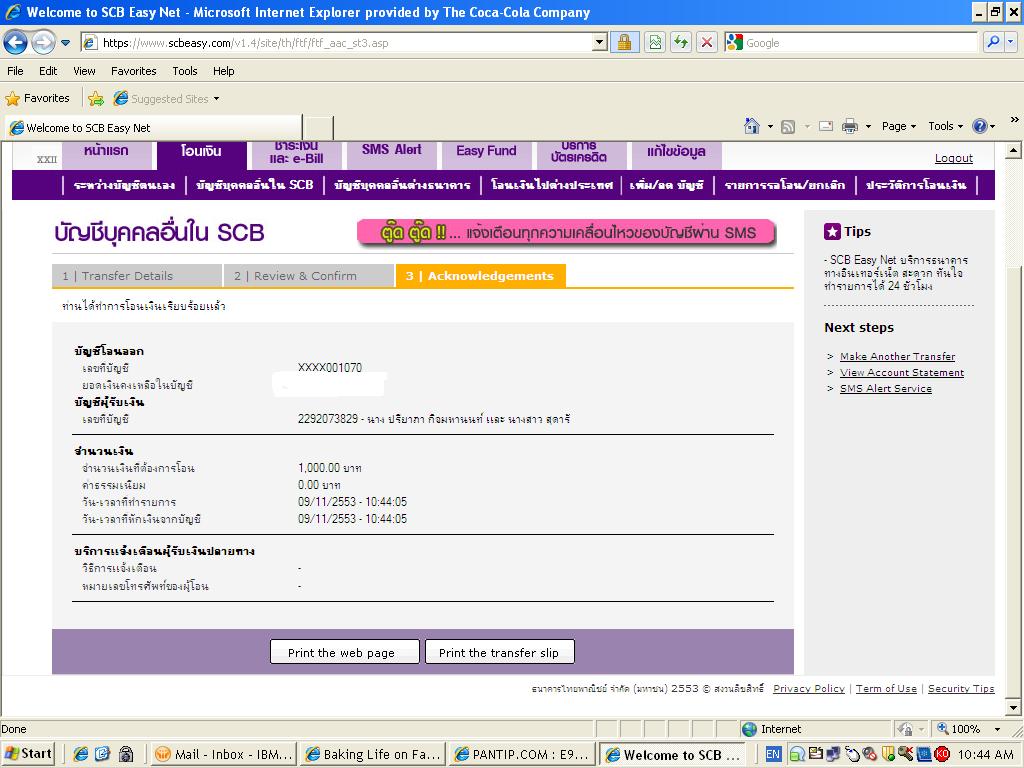The image size is (1024, 768).
Task: Click the RSS feeds icon
Action: pyautogui.click(x=788, y=127)
